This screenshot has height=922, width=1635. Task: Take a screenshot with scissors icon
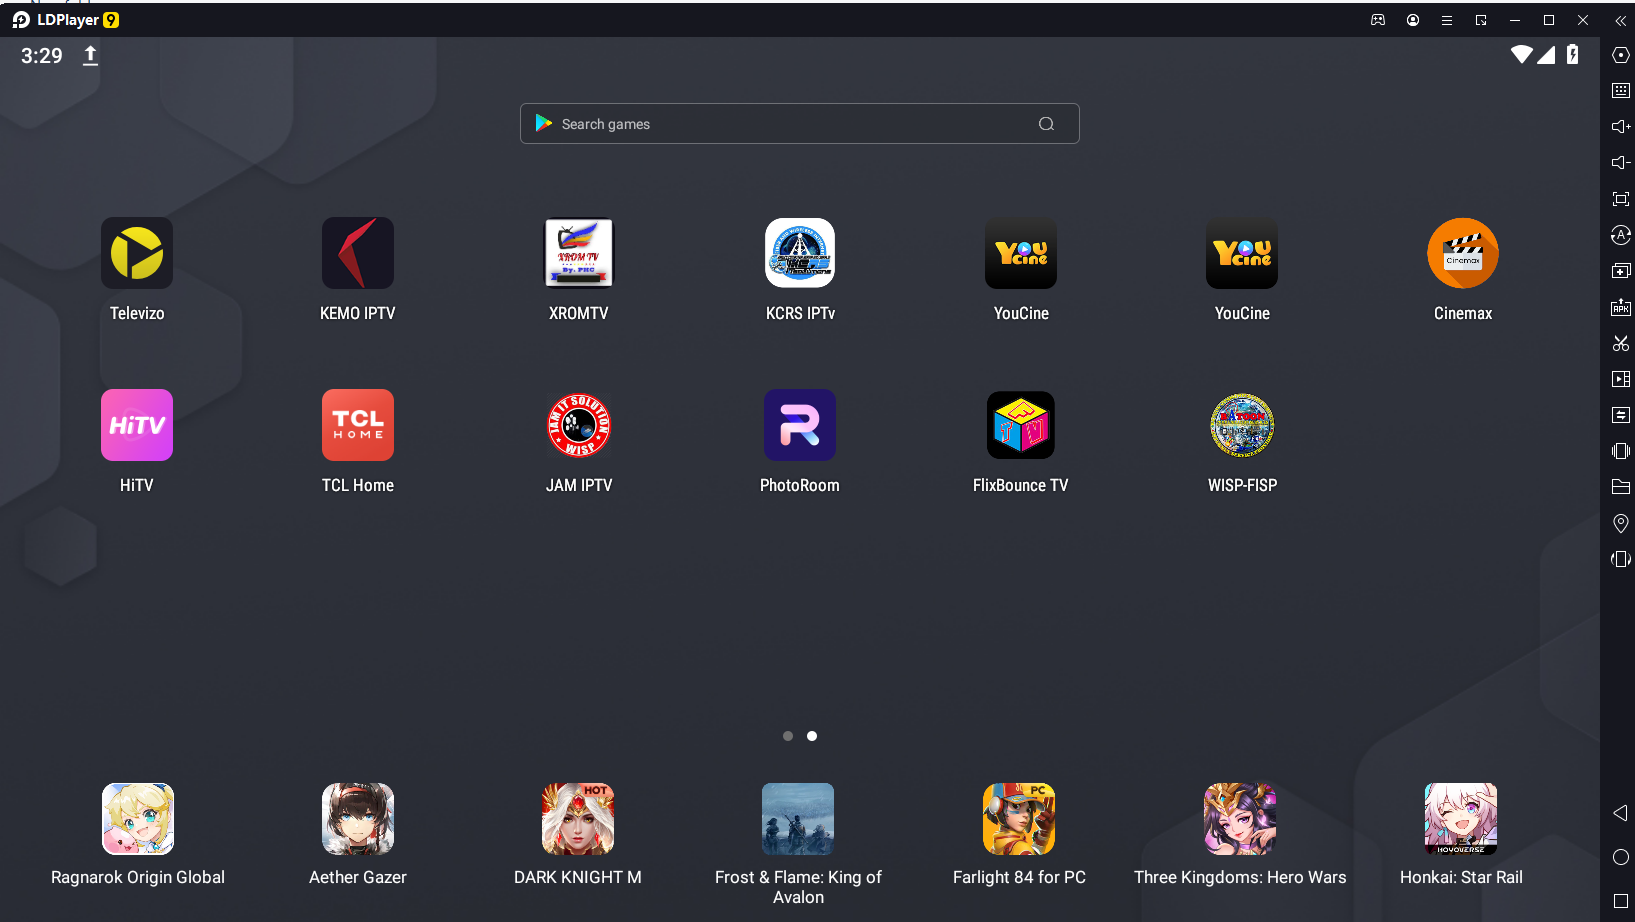coord(1621,343)
